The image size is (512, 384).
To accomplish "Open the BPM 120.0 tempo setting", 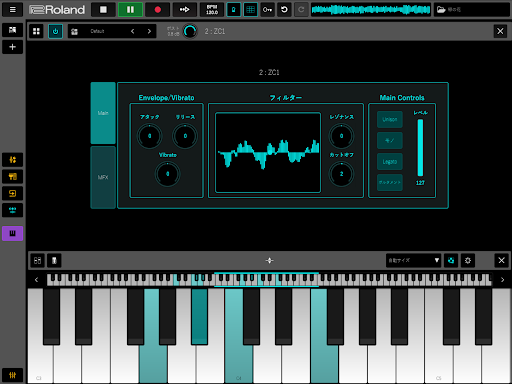I will click(212, 9).
